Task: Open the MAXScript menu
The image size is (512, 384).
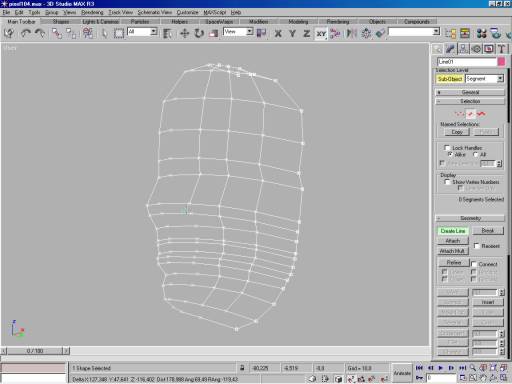Action: click(215, 12)
